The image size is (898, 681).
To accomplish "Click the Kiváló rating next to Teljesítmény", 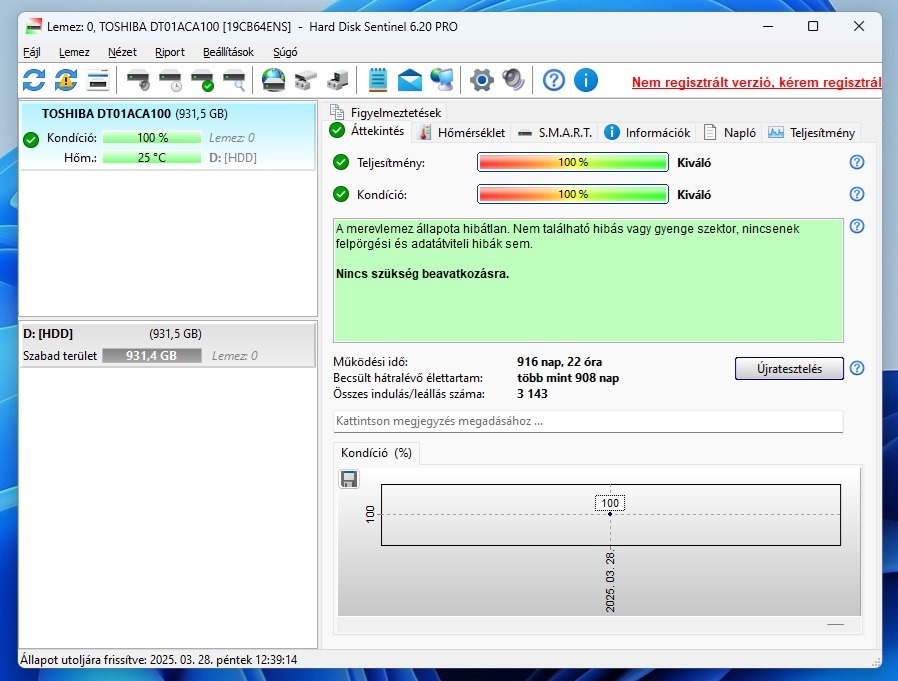I will (x=694, y=163).
